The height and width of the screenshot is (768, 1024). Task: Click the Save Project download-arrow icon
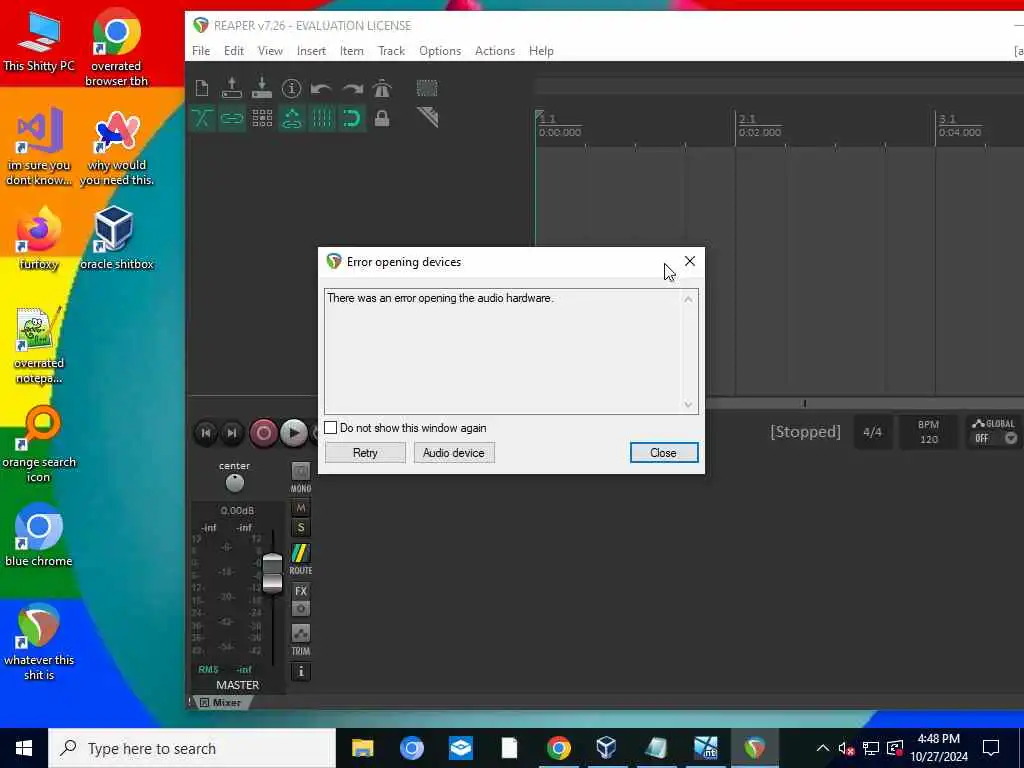click(x=262, y=88)
